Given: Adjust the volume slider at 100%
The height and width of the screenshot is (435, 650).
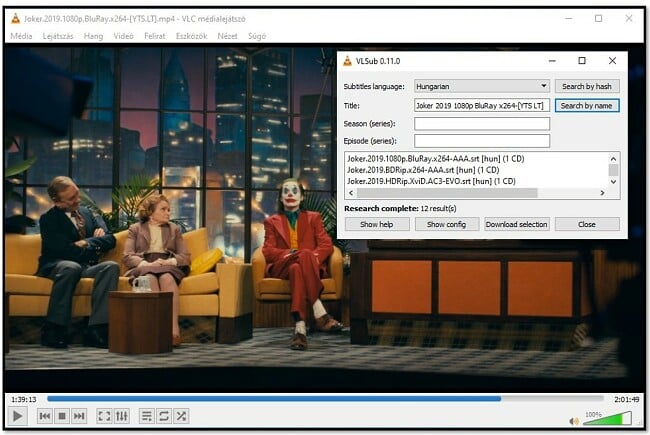Looking at the screenshot, I should pyautogui.click(x=607, y=419).
